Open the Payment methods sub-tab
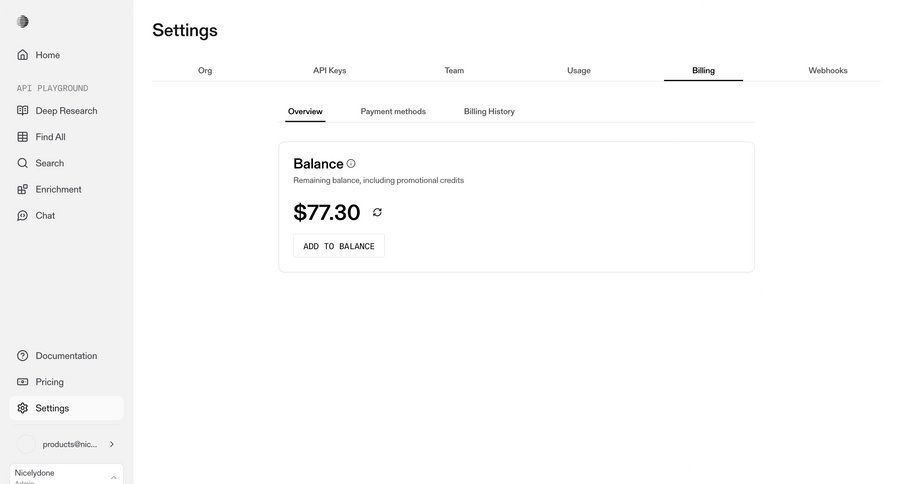 pyautogui.click(x=393, y=111)
